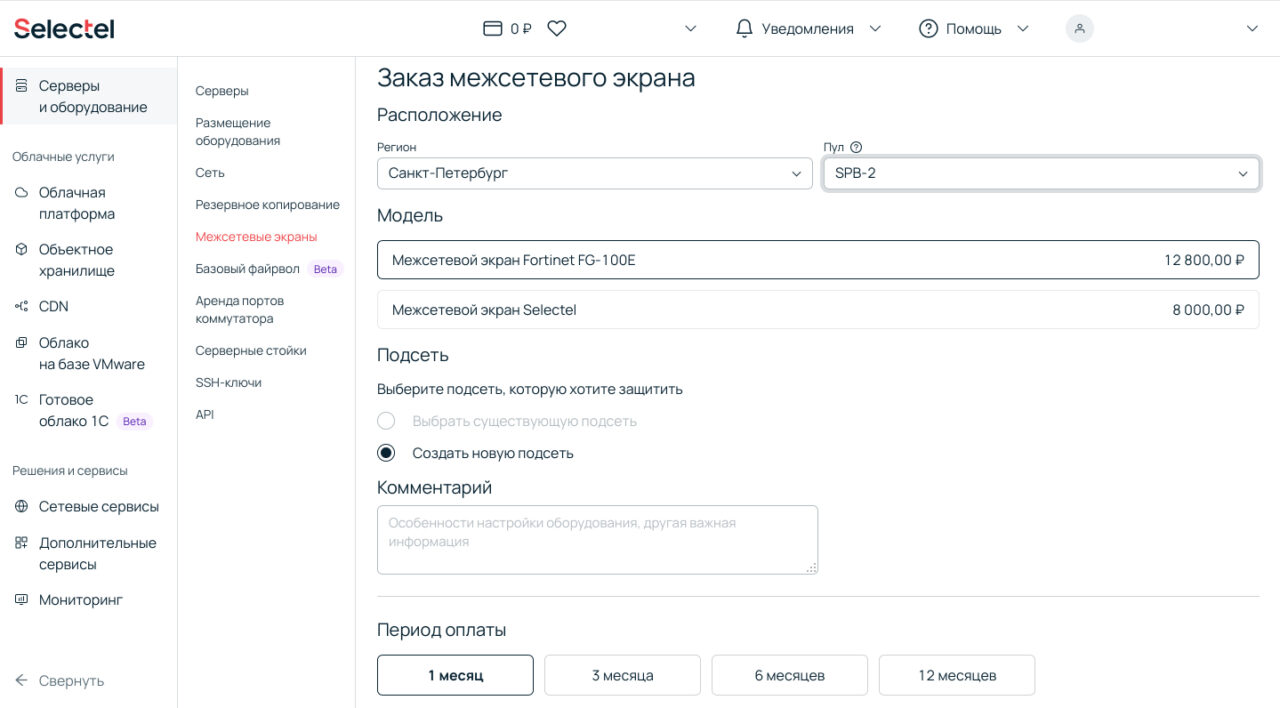Image resolution: width=1280 pixels, height=708 pixels.
Task: Open the Регион dropdown Санкт-Петербург
Action: coord(595,173)
